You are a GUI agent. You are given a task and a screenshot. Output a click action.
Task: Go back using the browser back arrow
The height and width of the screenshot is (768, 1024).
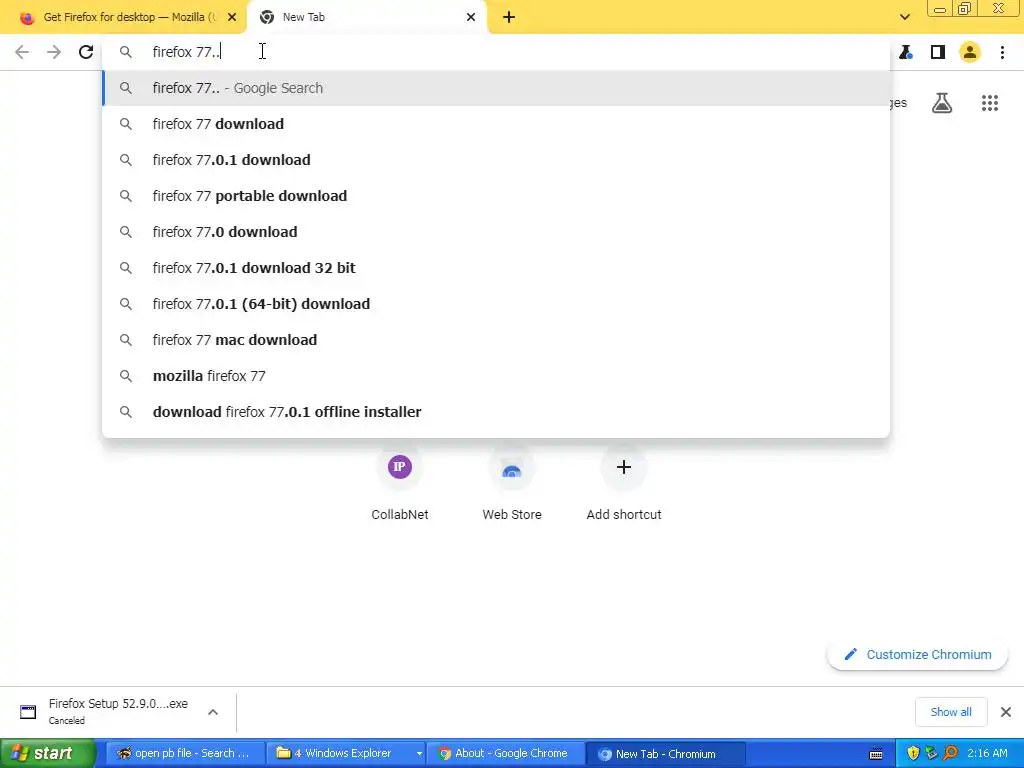(x=22, y=52)
